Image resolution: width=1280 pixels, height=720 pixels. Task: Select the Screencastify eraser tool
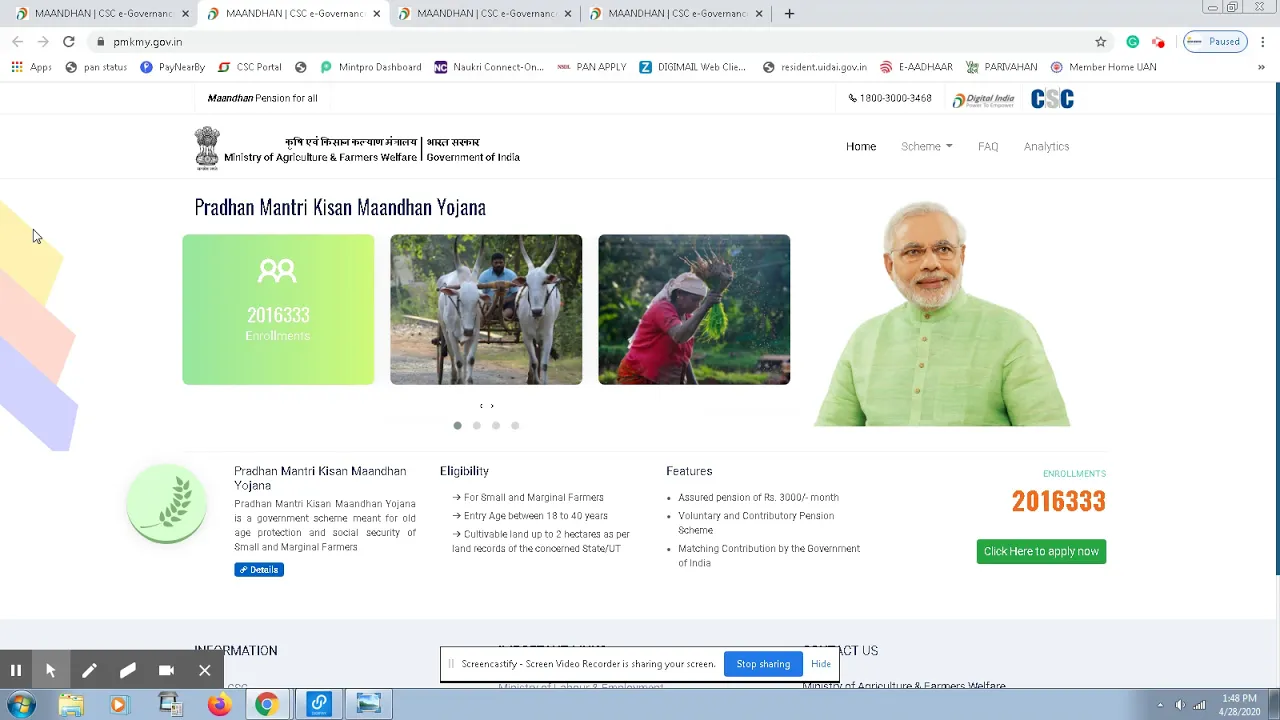tap(127, 670)
